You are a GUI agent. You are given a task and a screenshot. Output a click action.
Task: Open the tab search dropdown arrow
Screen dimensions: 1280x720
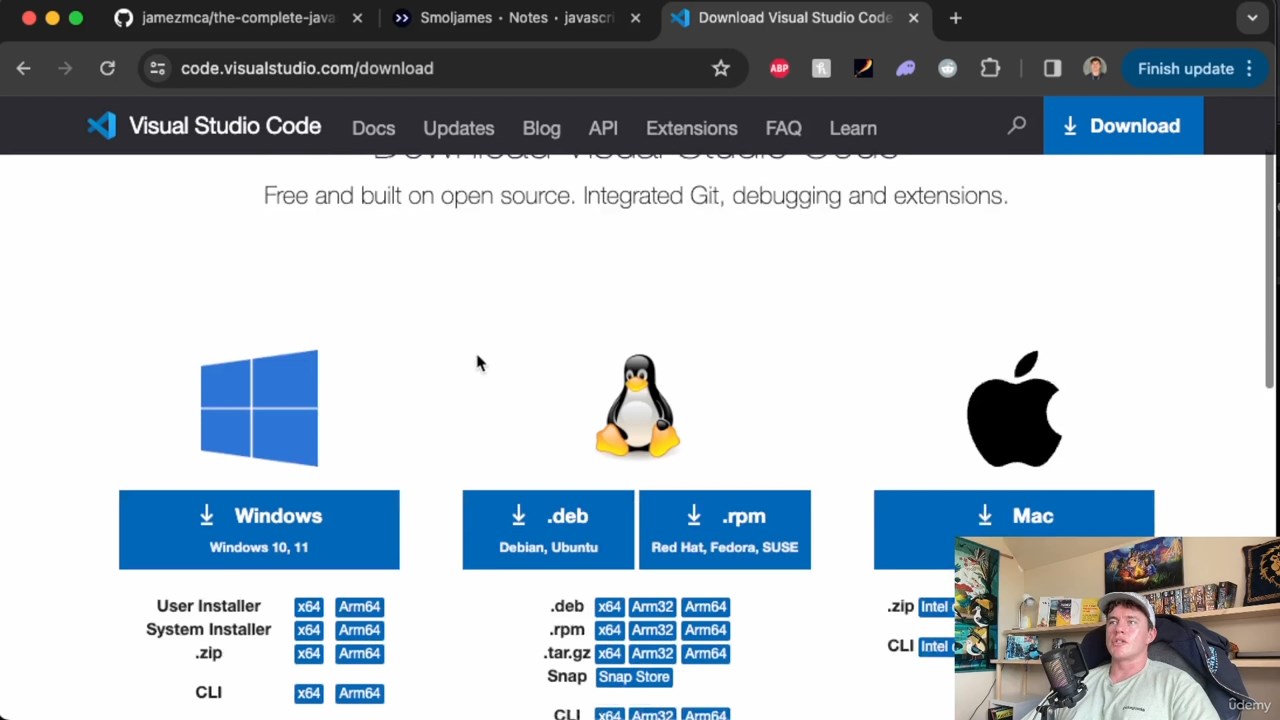(x=1252, y=18)
